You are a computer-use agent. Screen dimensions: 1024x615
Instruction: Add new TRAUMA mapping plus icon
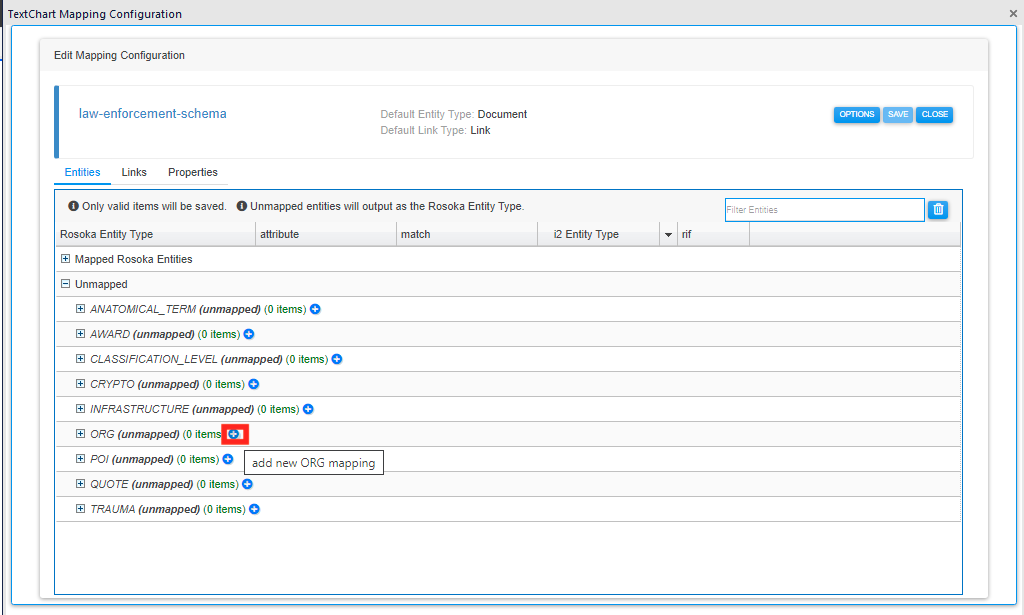pos(255,509)
